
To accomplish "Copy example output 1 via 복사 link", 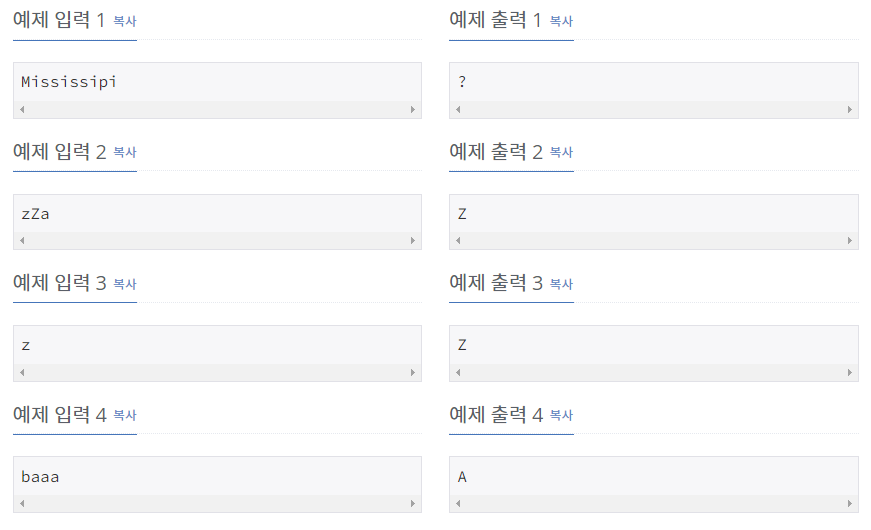I will pyautogui.click(x=561, y=21).
